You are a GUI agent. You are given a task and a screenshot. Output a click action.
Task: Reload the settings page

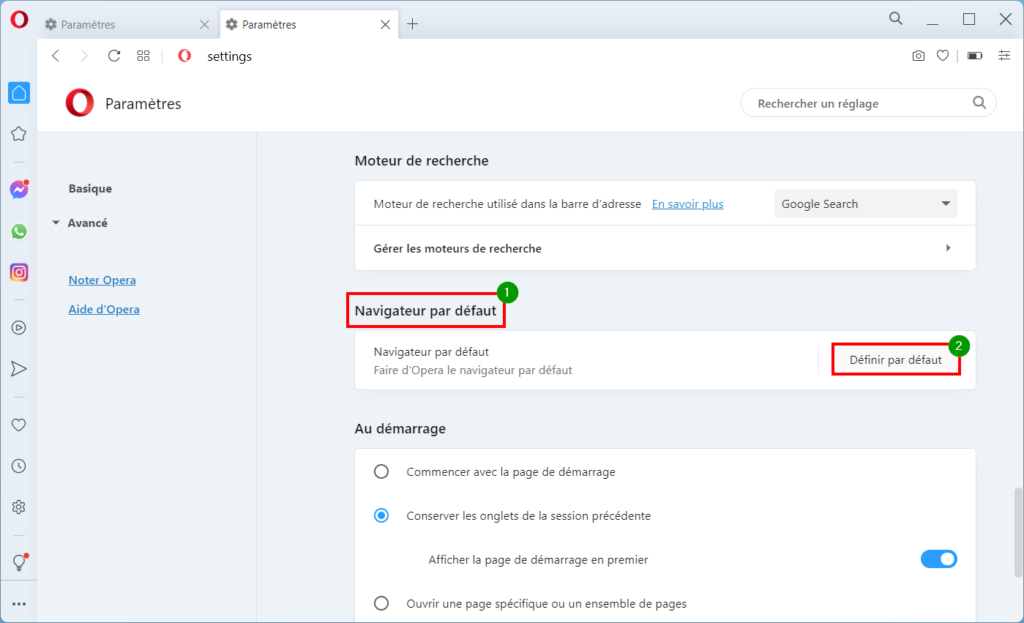point(114,56)
